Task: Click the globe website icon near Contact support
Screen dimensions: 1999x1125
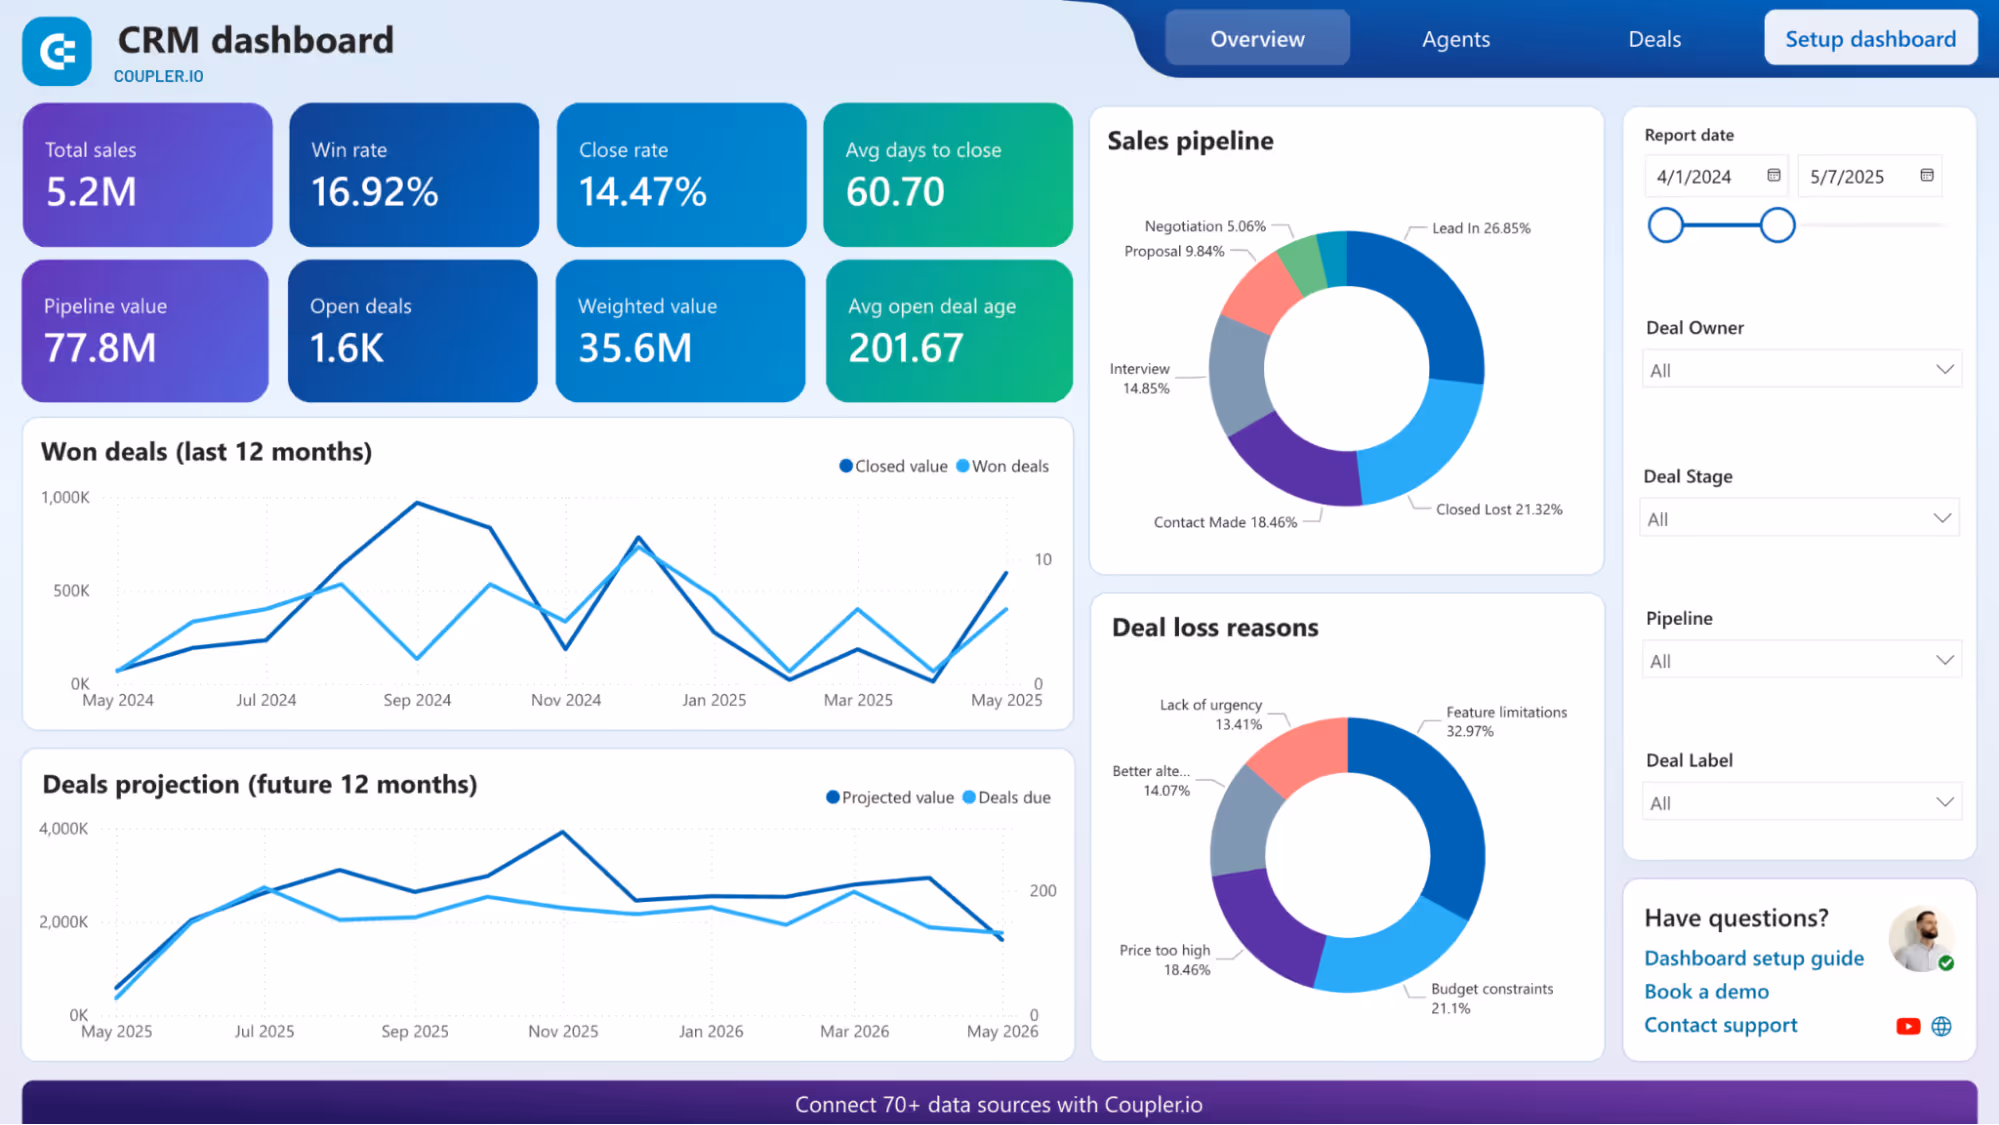Action: (x=1941, y=1025)
